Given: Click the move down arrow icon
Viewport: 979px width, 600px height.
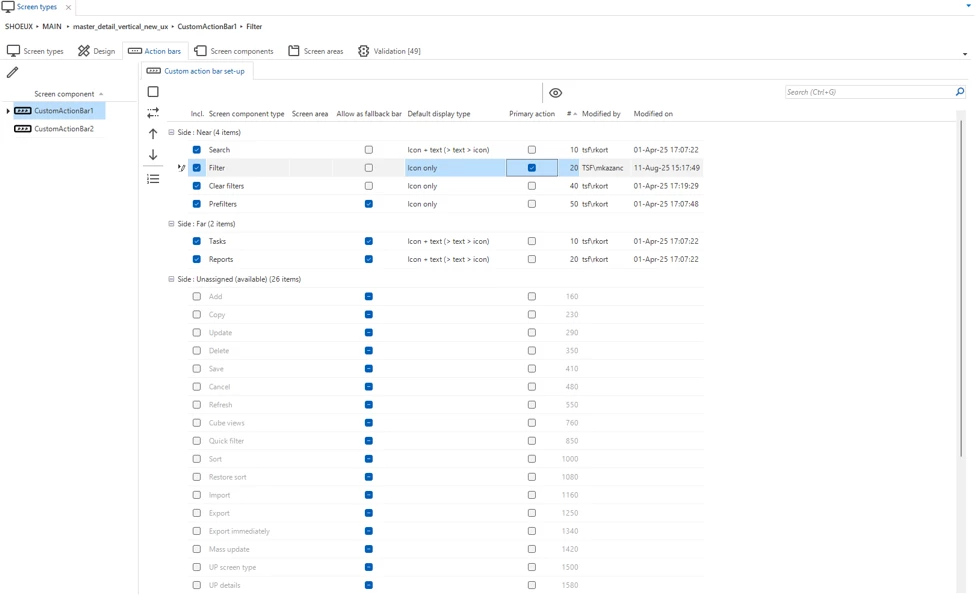Looking at the screenshot, I should pos(153,155).
